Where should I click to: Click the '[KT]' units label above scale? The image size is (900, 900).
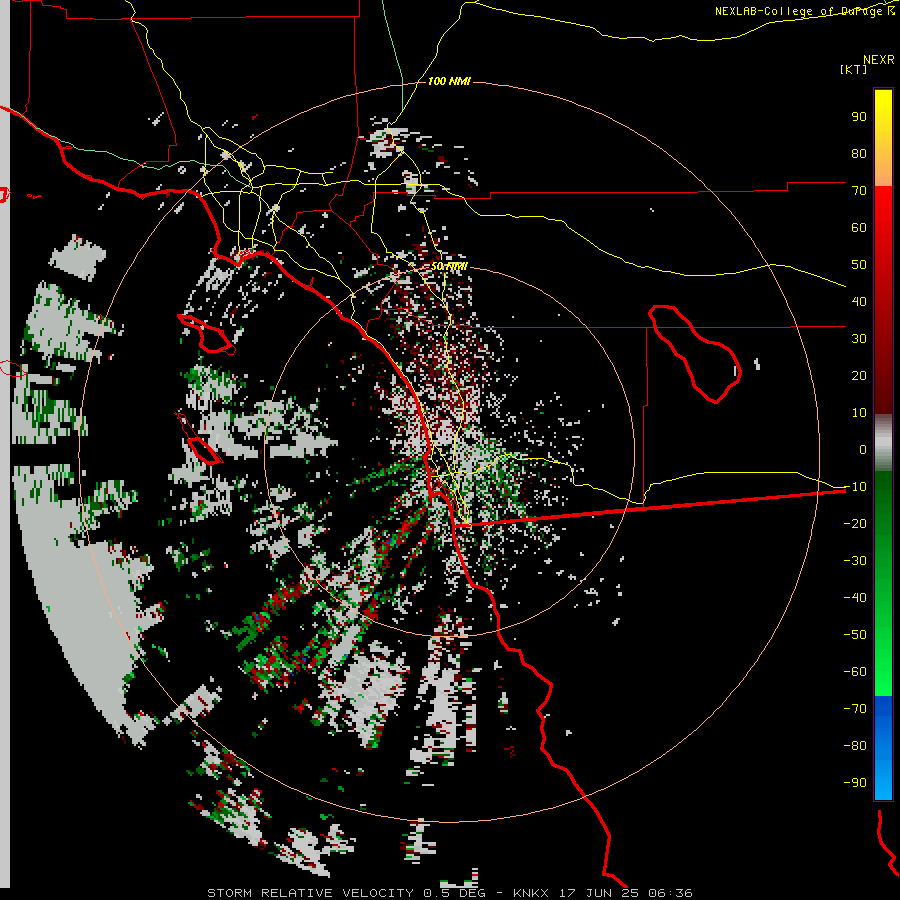pyautogui.click(x=853, y=69)
